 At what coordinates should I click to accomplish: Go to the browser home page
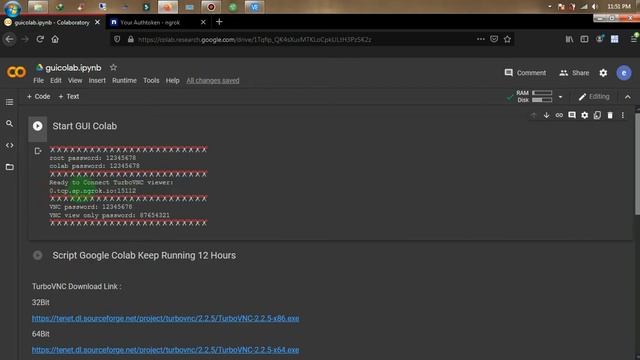point(55,39)
